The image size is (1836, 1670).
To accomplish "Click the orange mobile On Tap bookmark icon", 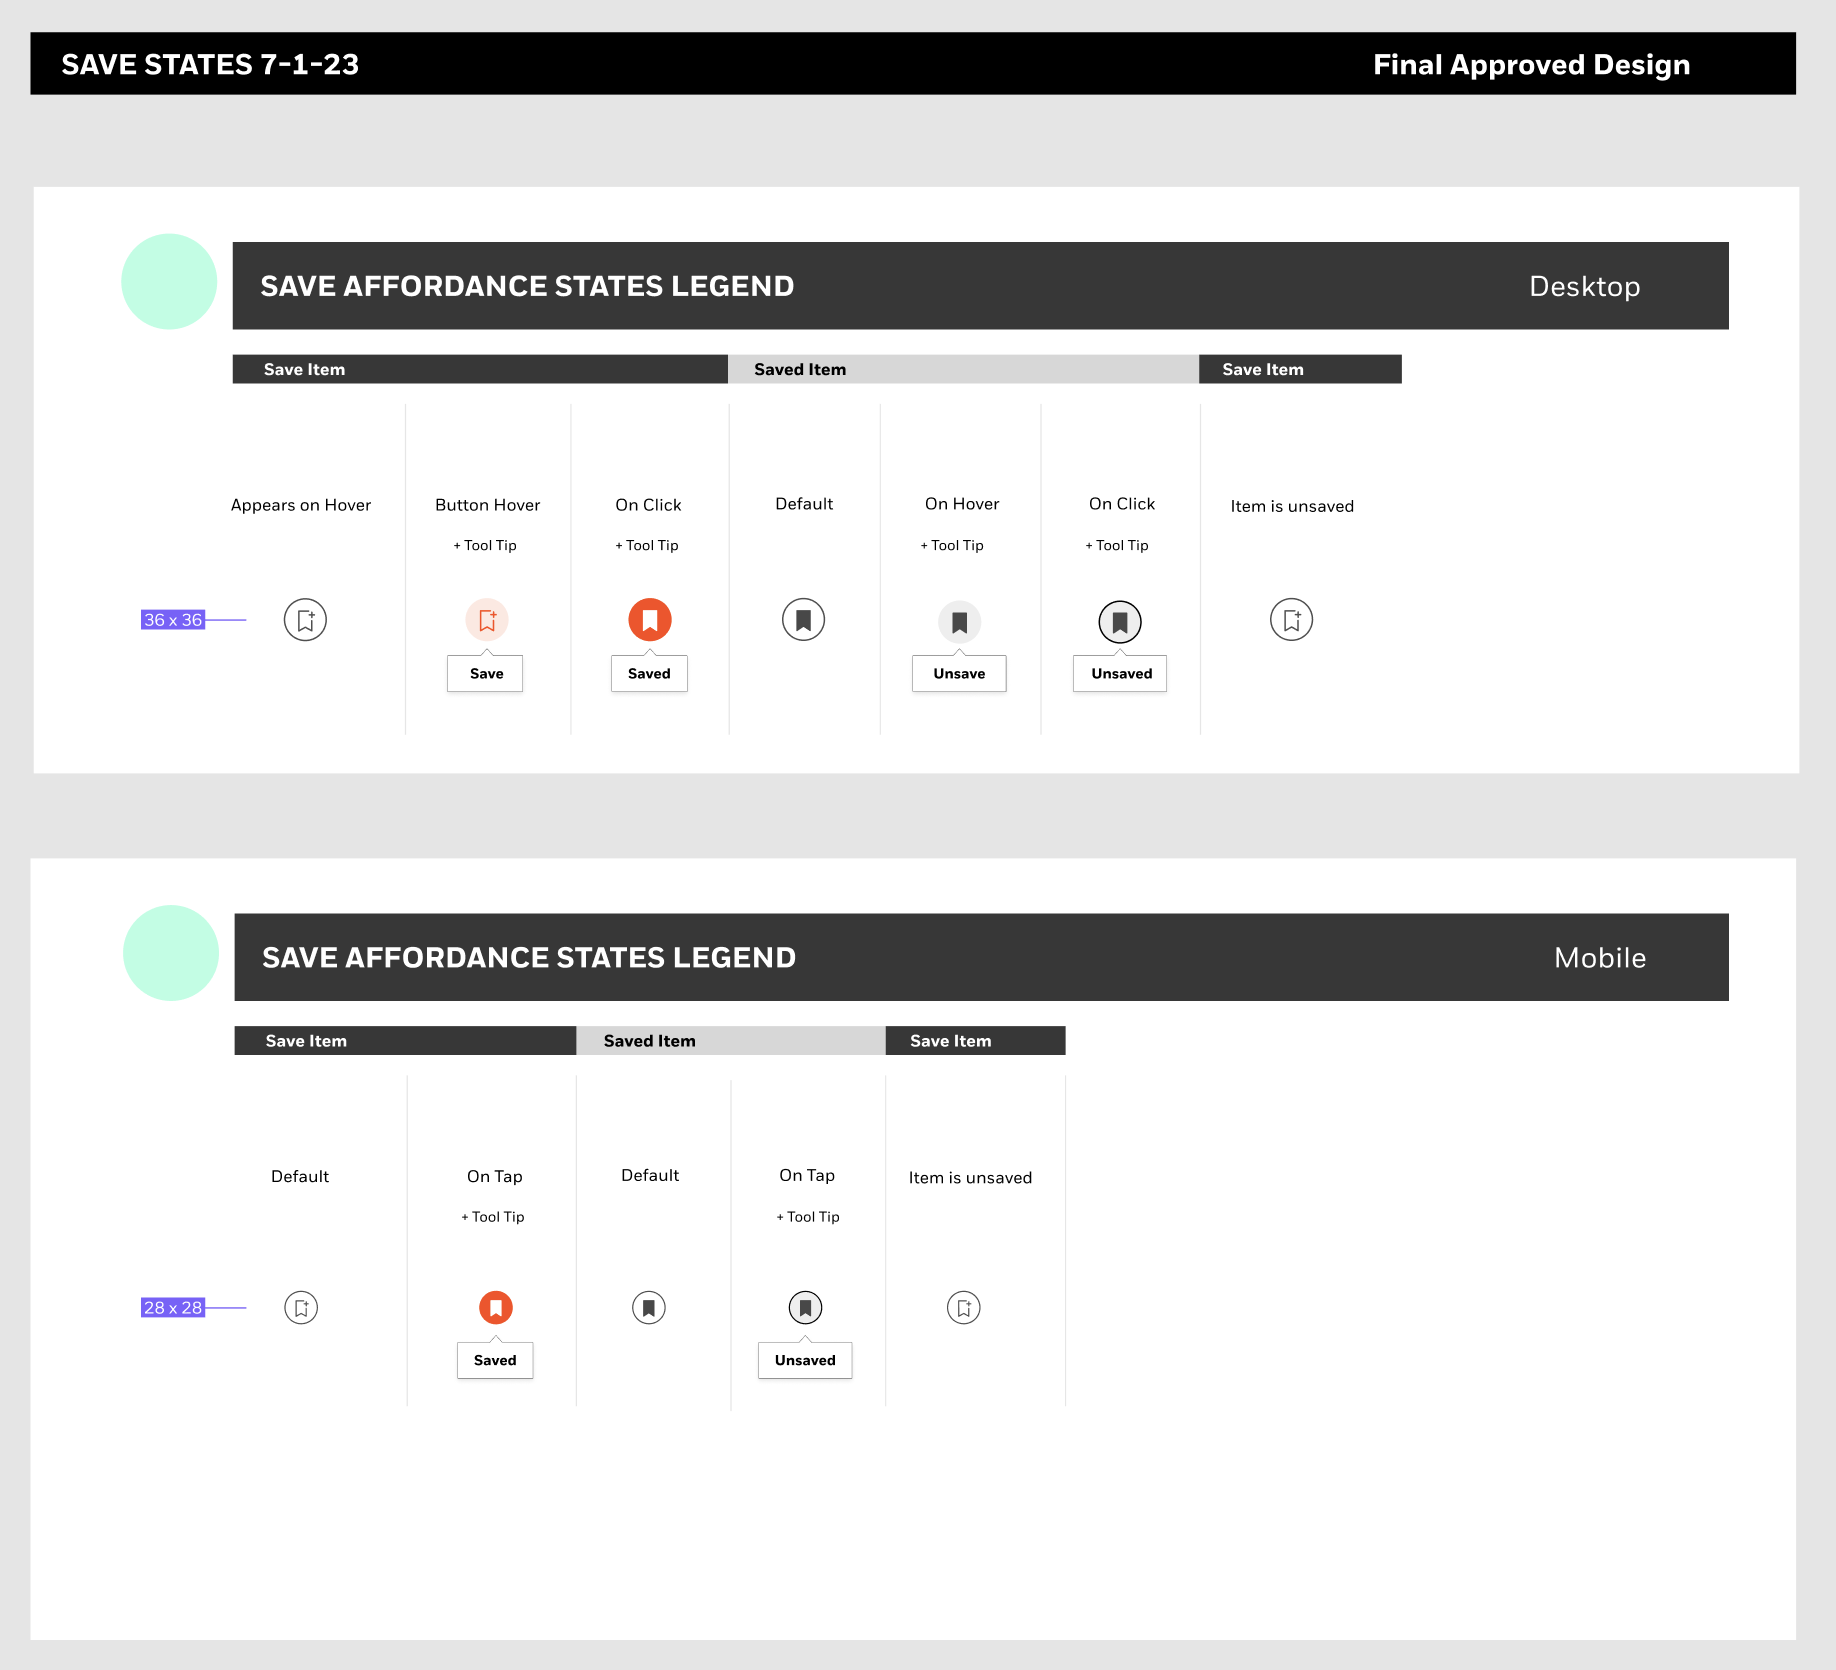I will point(496,1308).
